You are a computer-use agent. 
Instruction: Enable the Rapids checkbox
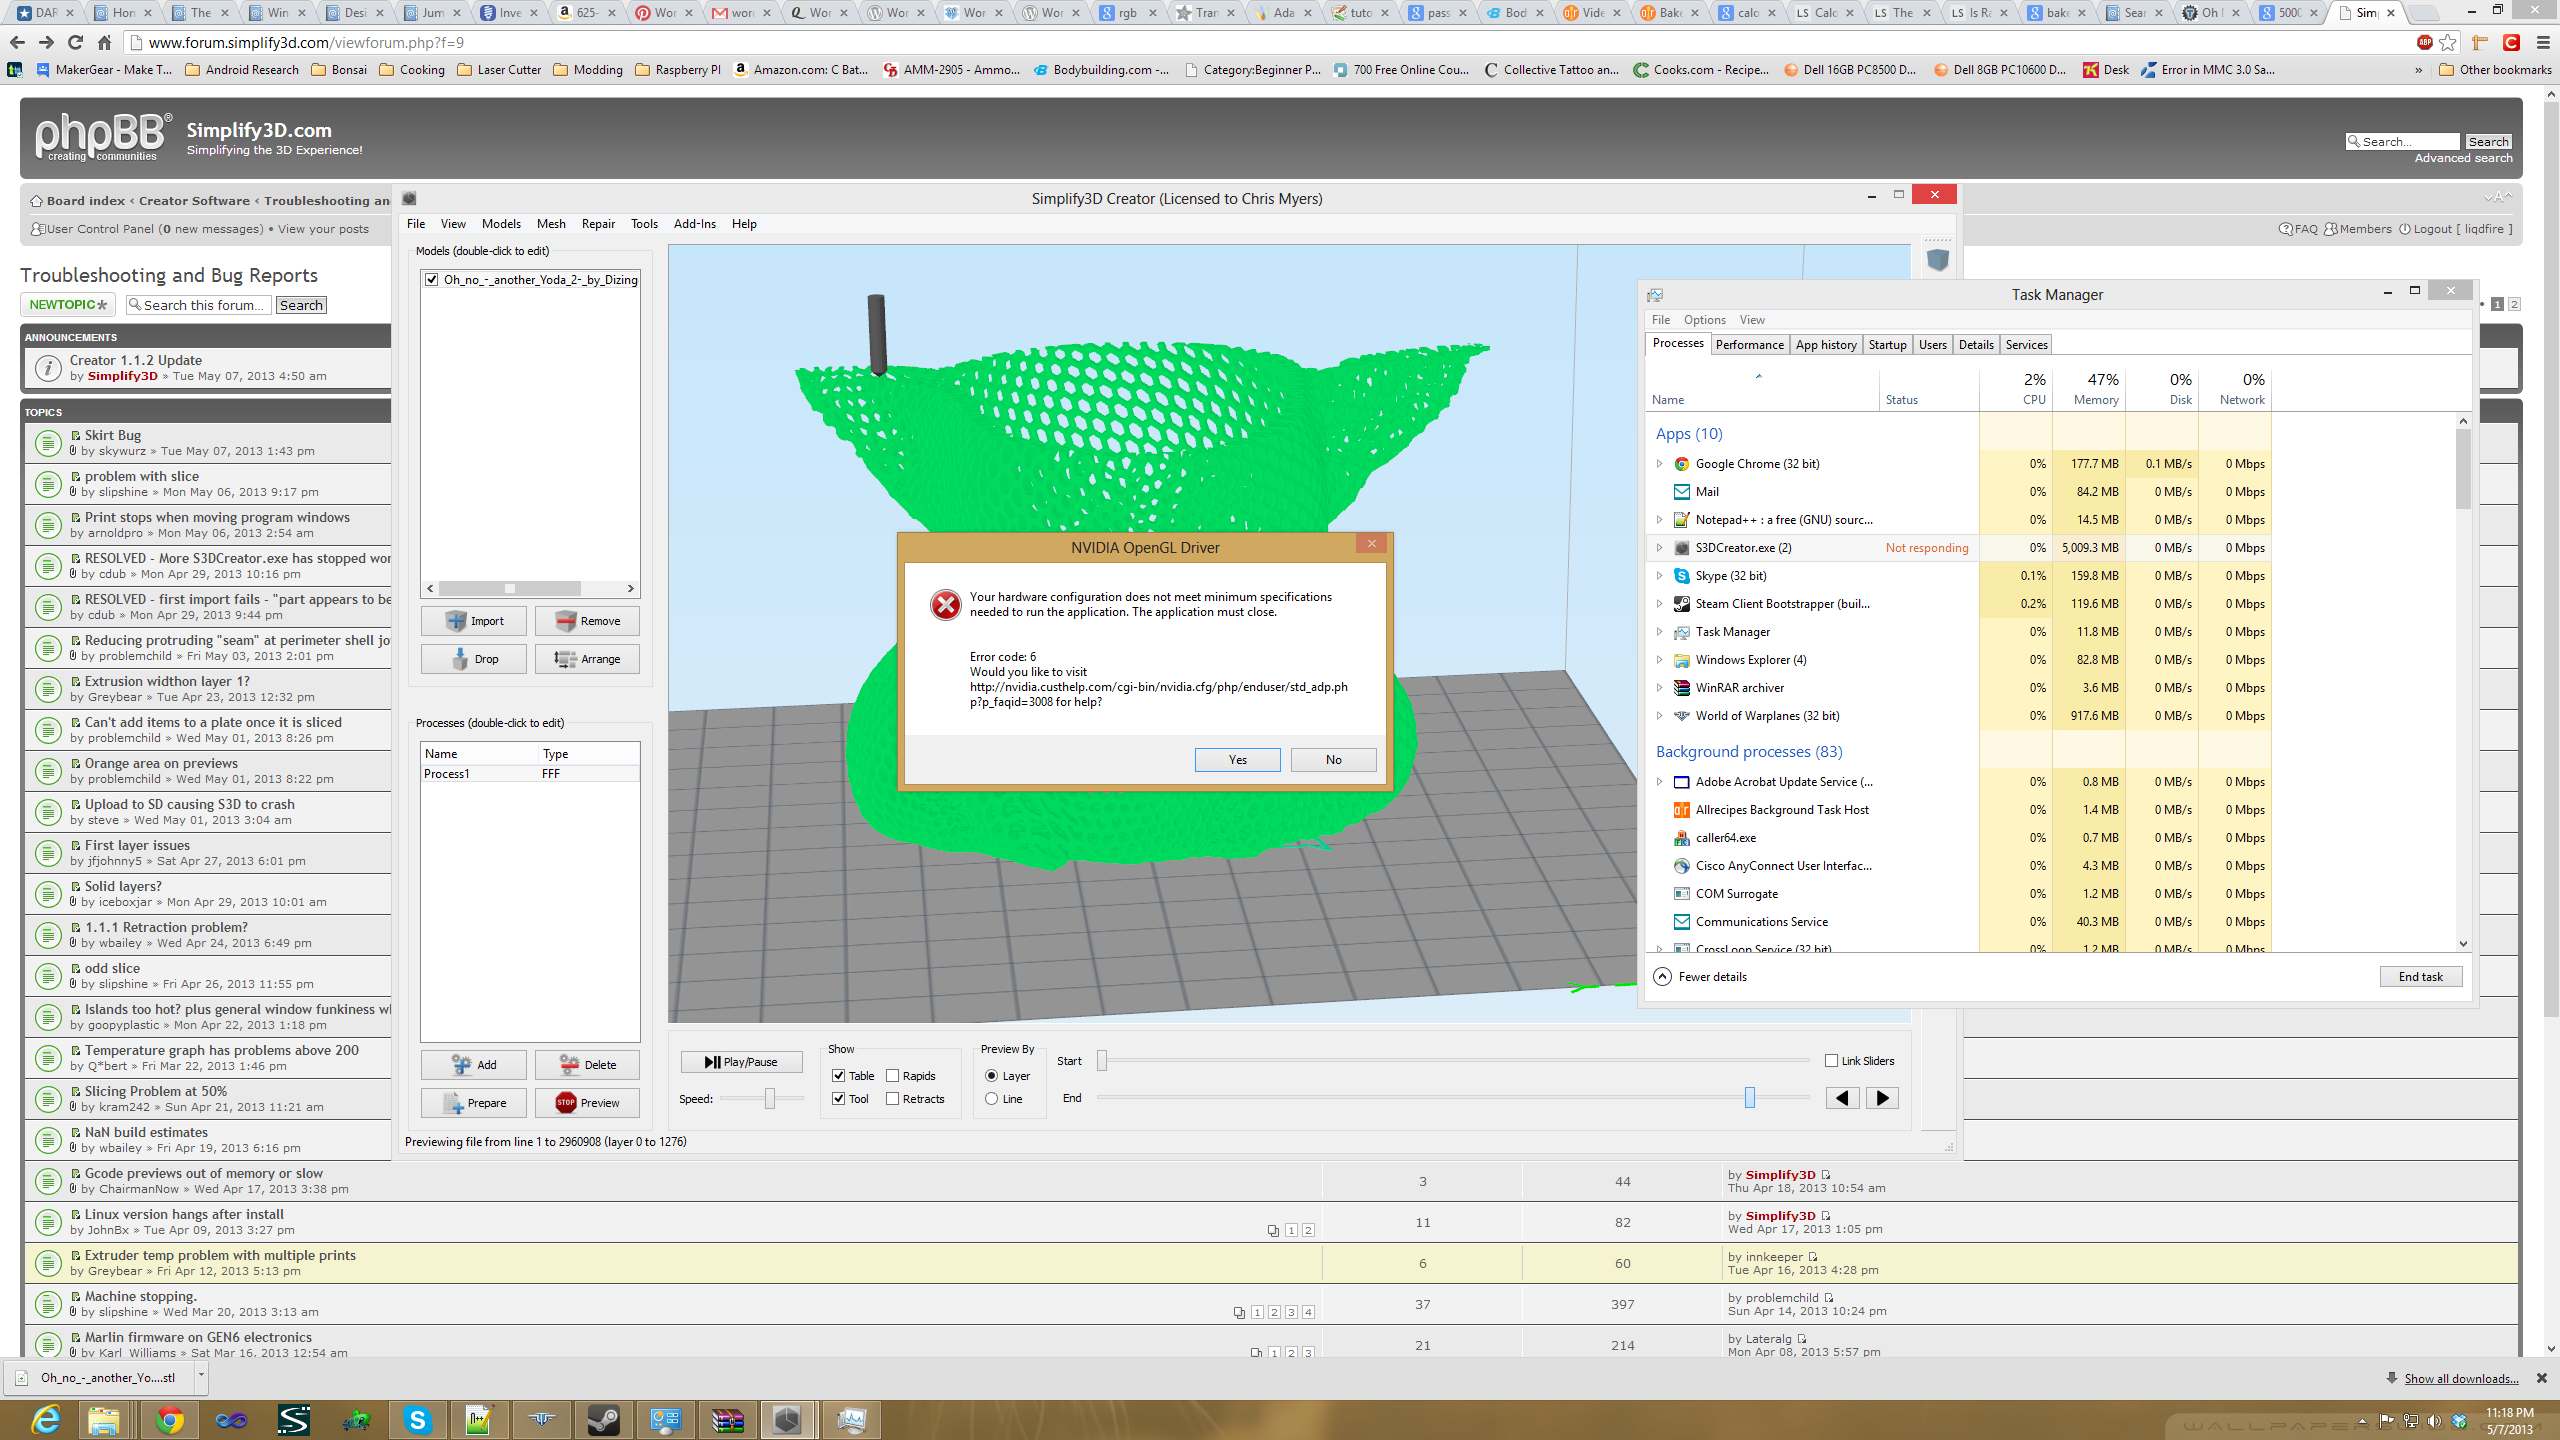pos(892,1076)
